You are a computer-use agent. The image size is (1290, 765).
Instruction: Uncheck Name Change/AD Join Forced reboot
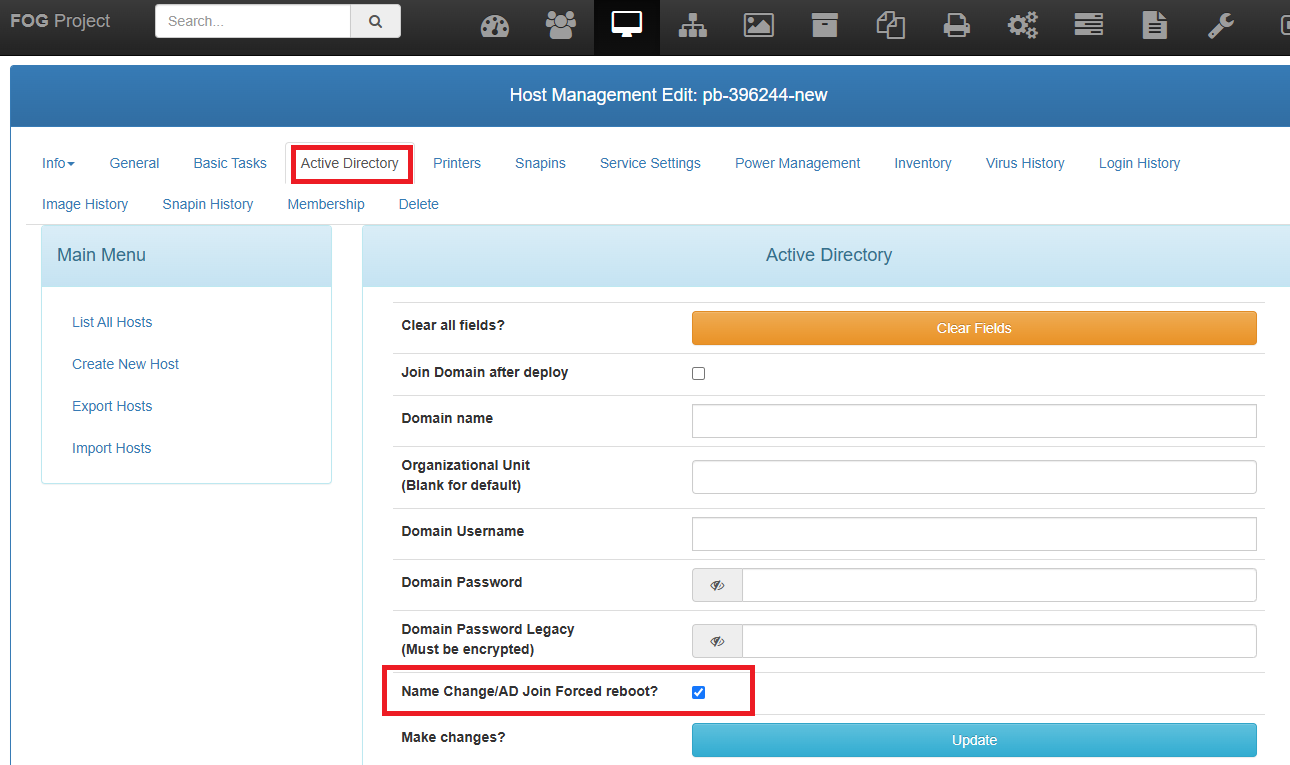[699, 692]
